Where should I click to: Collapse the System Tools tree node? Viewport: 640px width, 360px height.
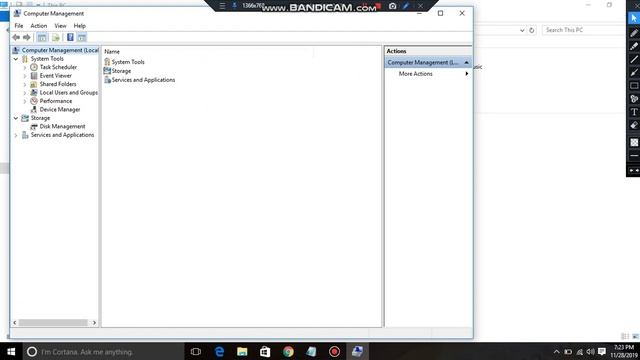[x=16, y=59]
